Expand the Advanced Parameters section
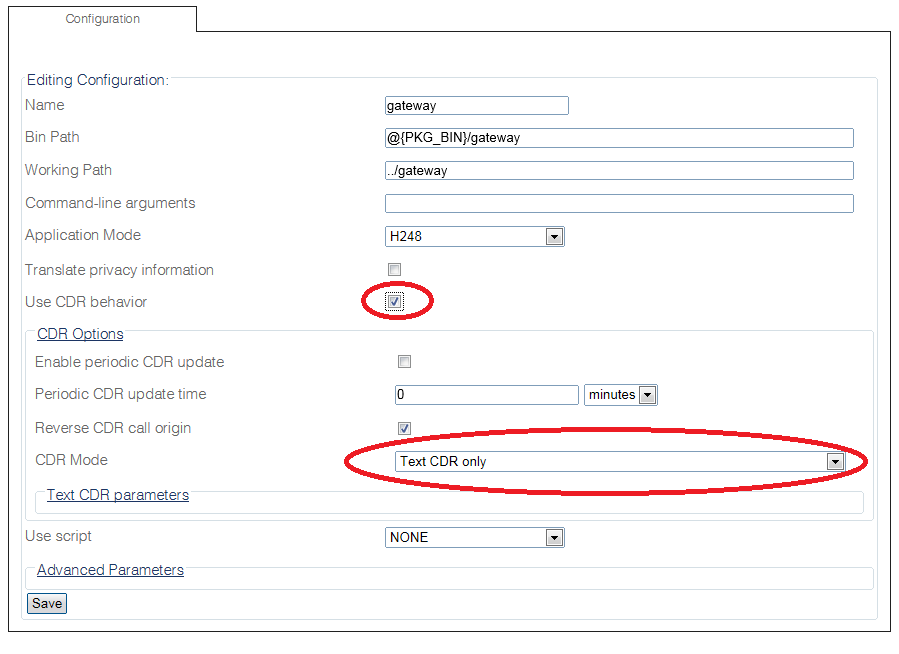 pos(110,570)
